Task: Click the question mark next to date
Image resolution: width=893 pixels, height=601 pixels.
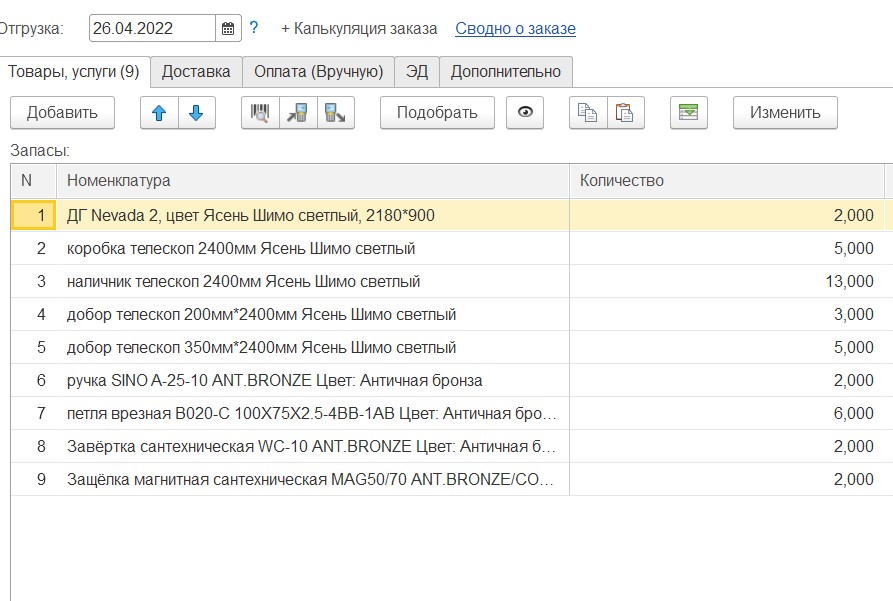Action: 254,28
